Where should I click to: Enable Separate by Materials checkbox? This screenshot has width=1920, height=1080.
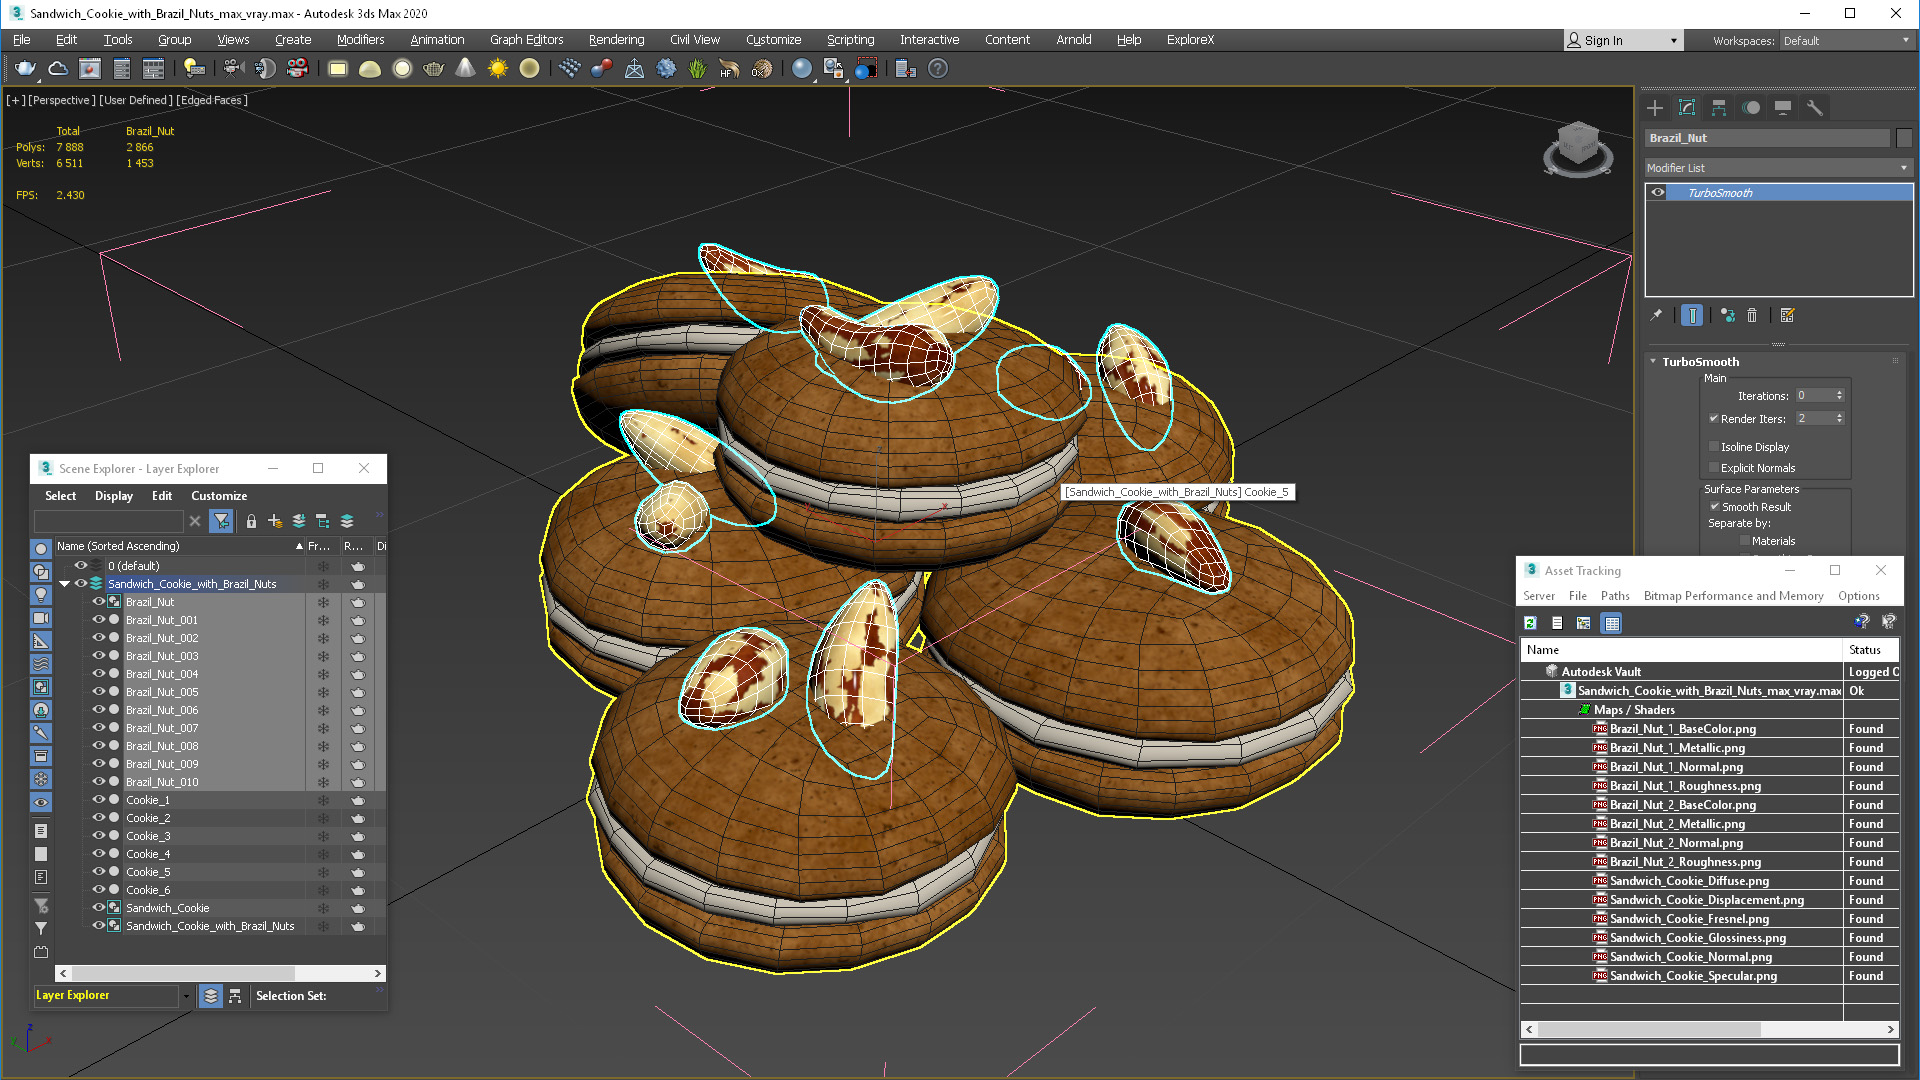(x=1745, y=541)
